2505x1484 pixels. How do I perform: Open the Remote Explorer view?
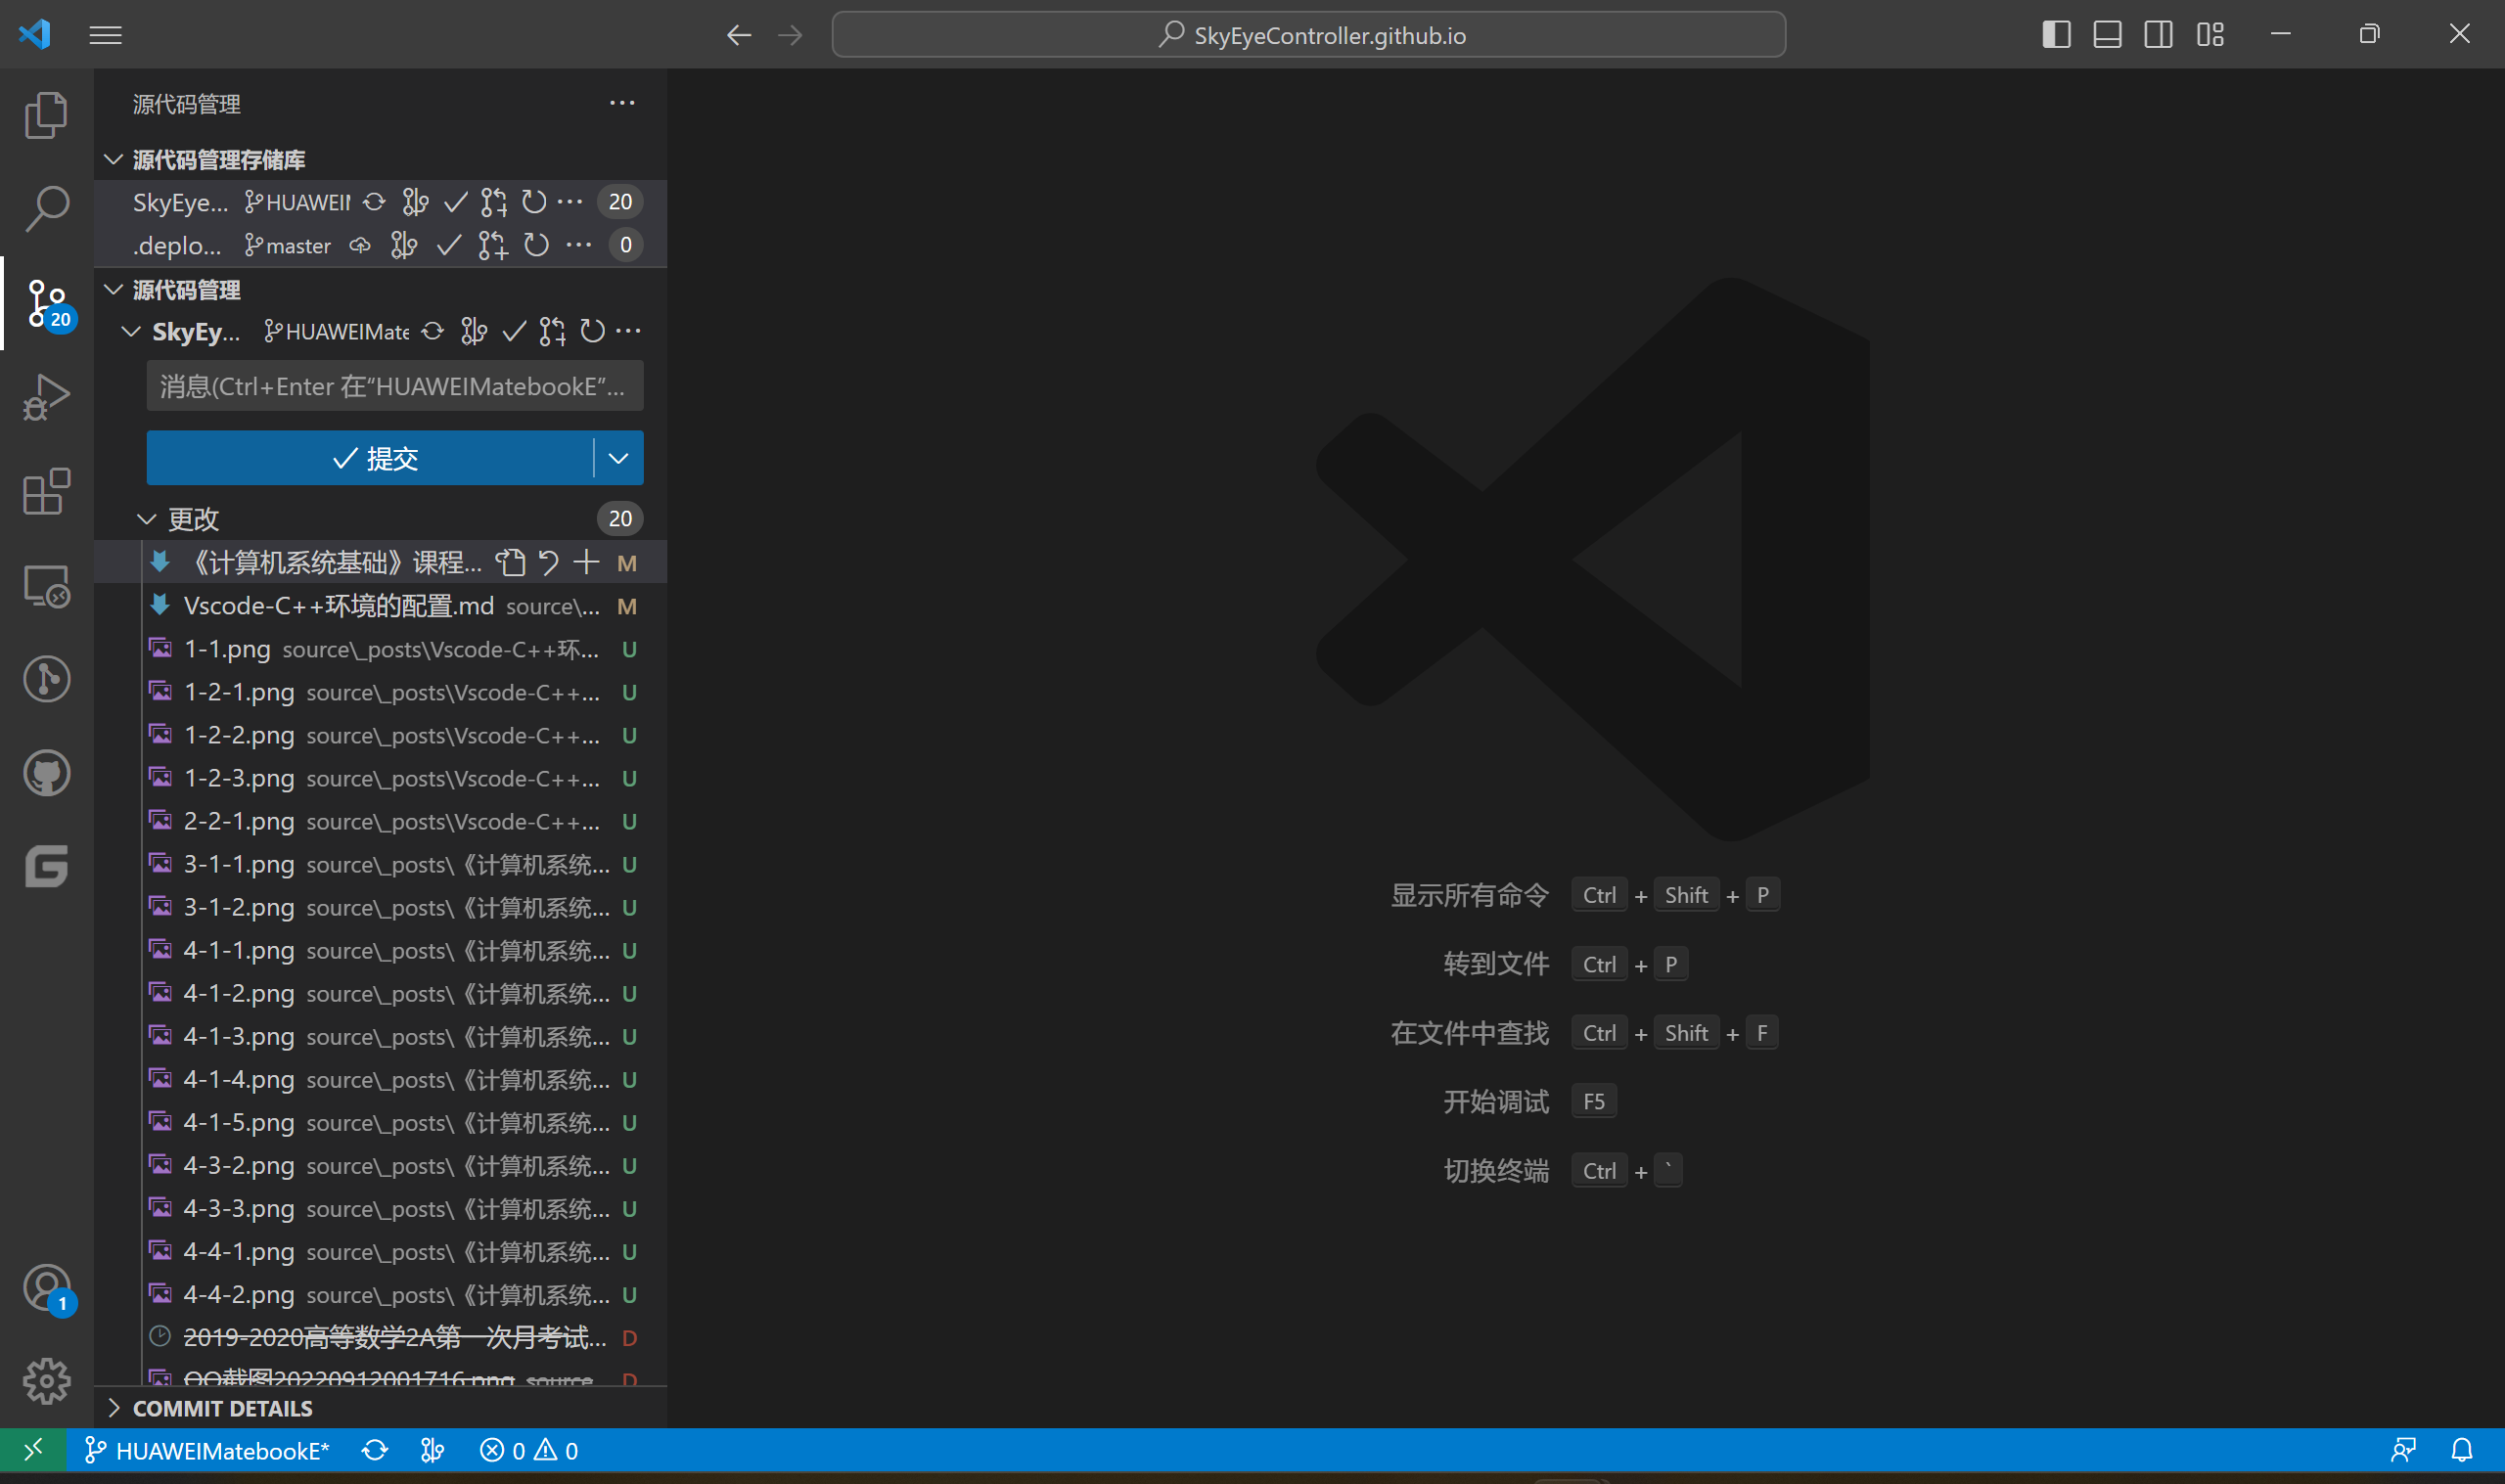click(x=46, y=585)
